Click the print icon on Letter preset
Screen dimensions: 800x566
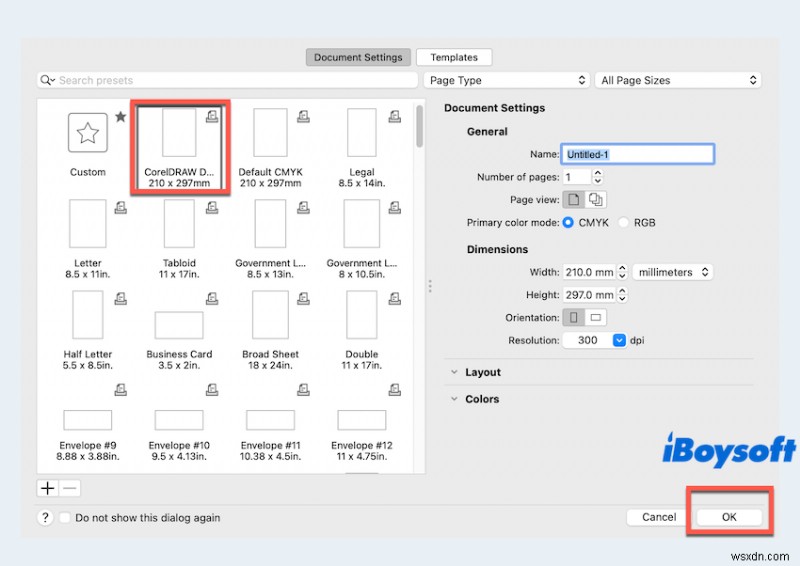coord(120,208)
